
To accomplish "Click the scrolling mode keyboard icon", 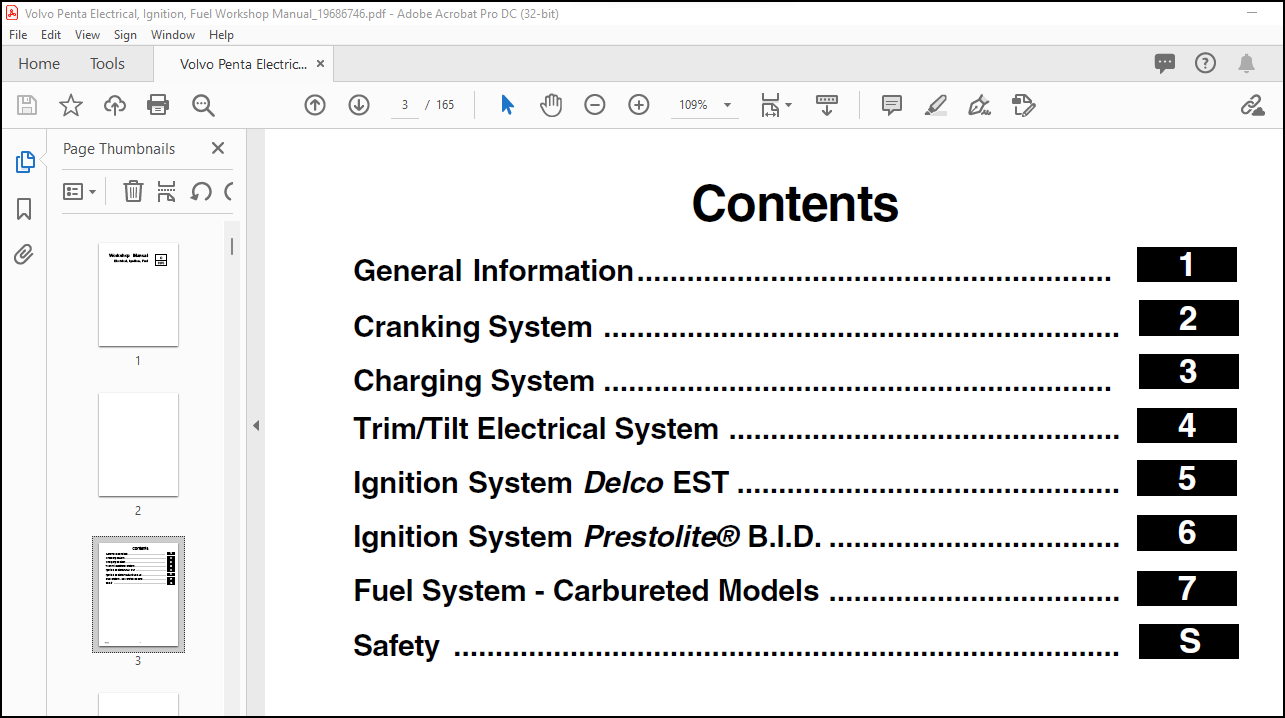I will coord(827,105).
